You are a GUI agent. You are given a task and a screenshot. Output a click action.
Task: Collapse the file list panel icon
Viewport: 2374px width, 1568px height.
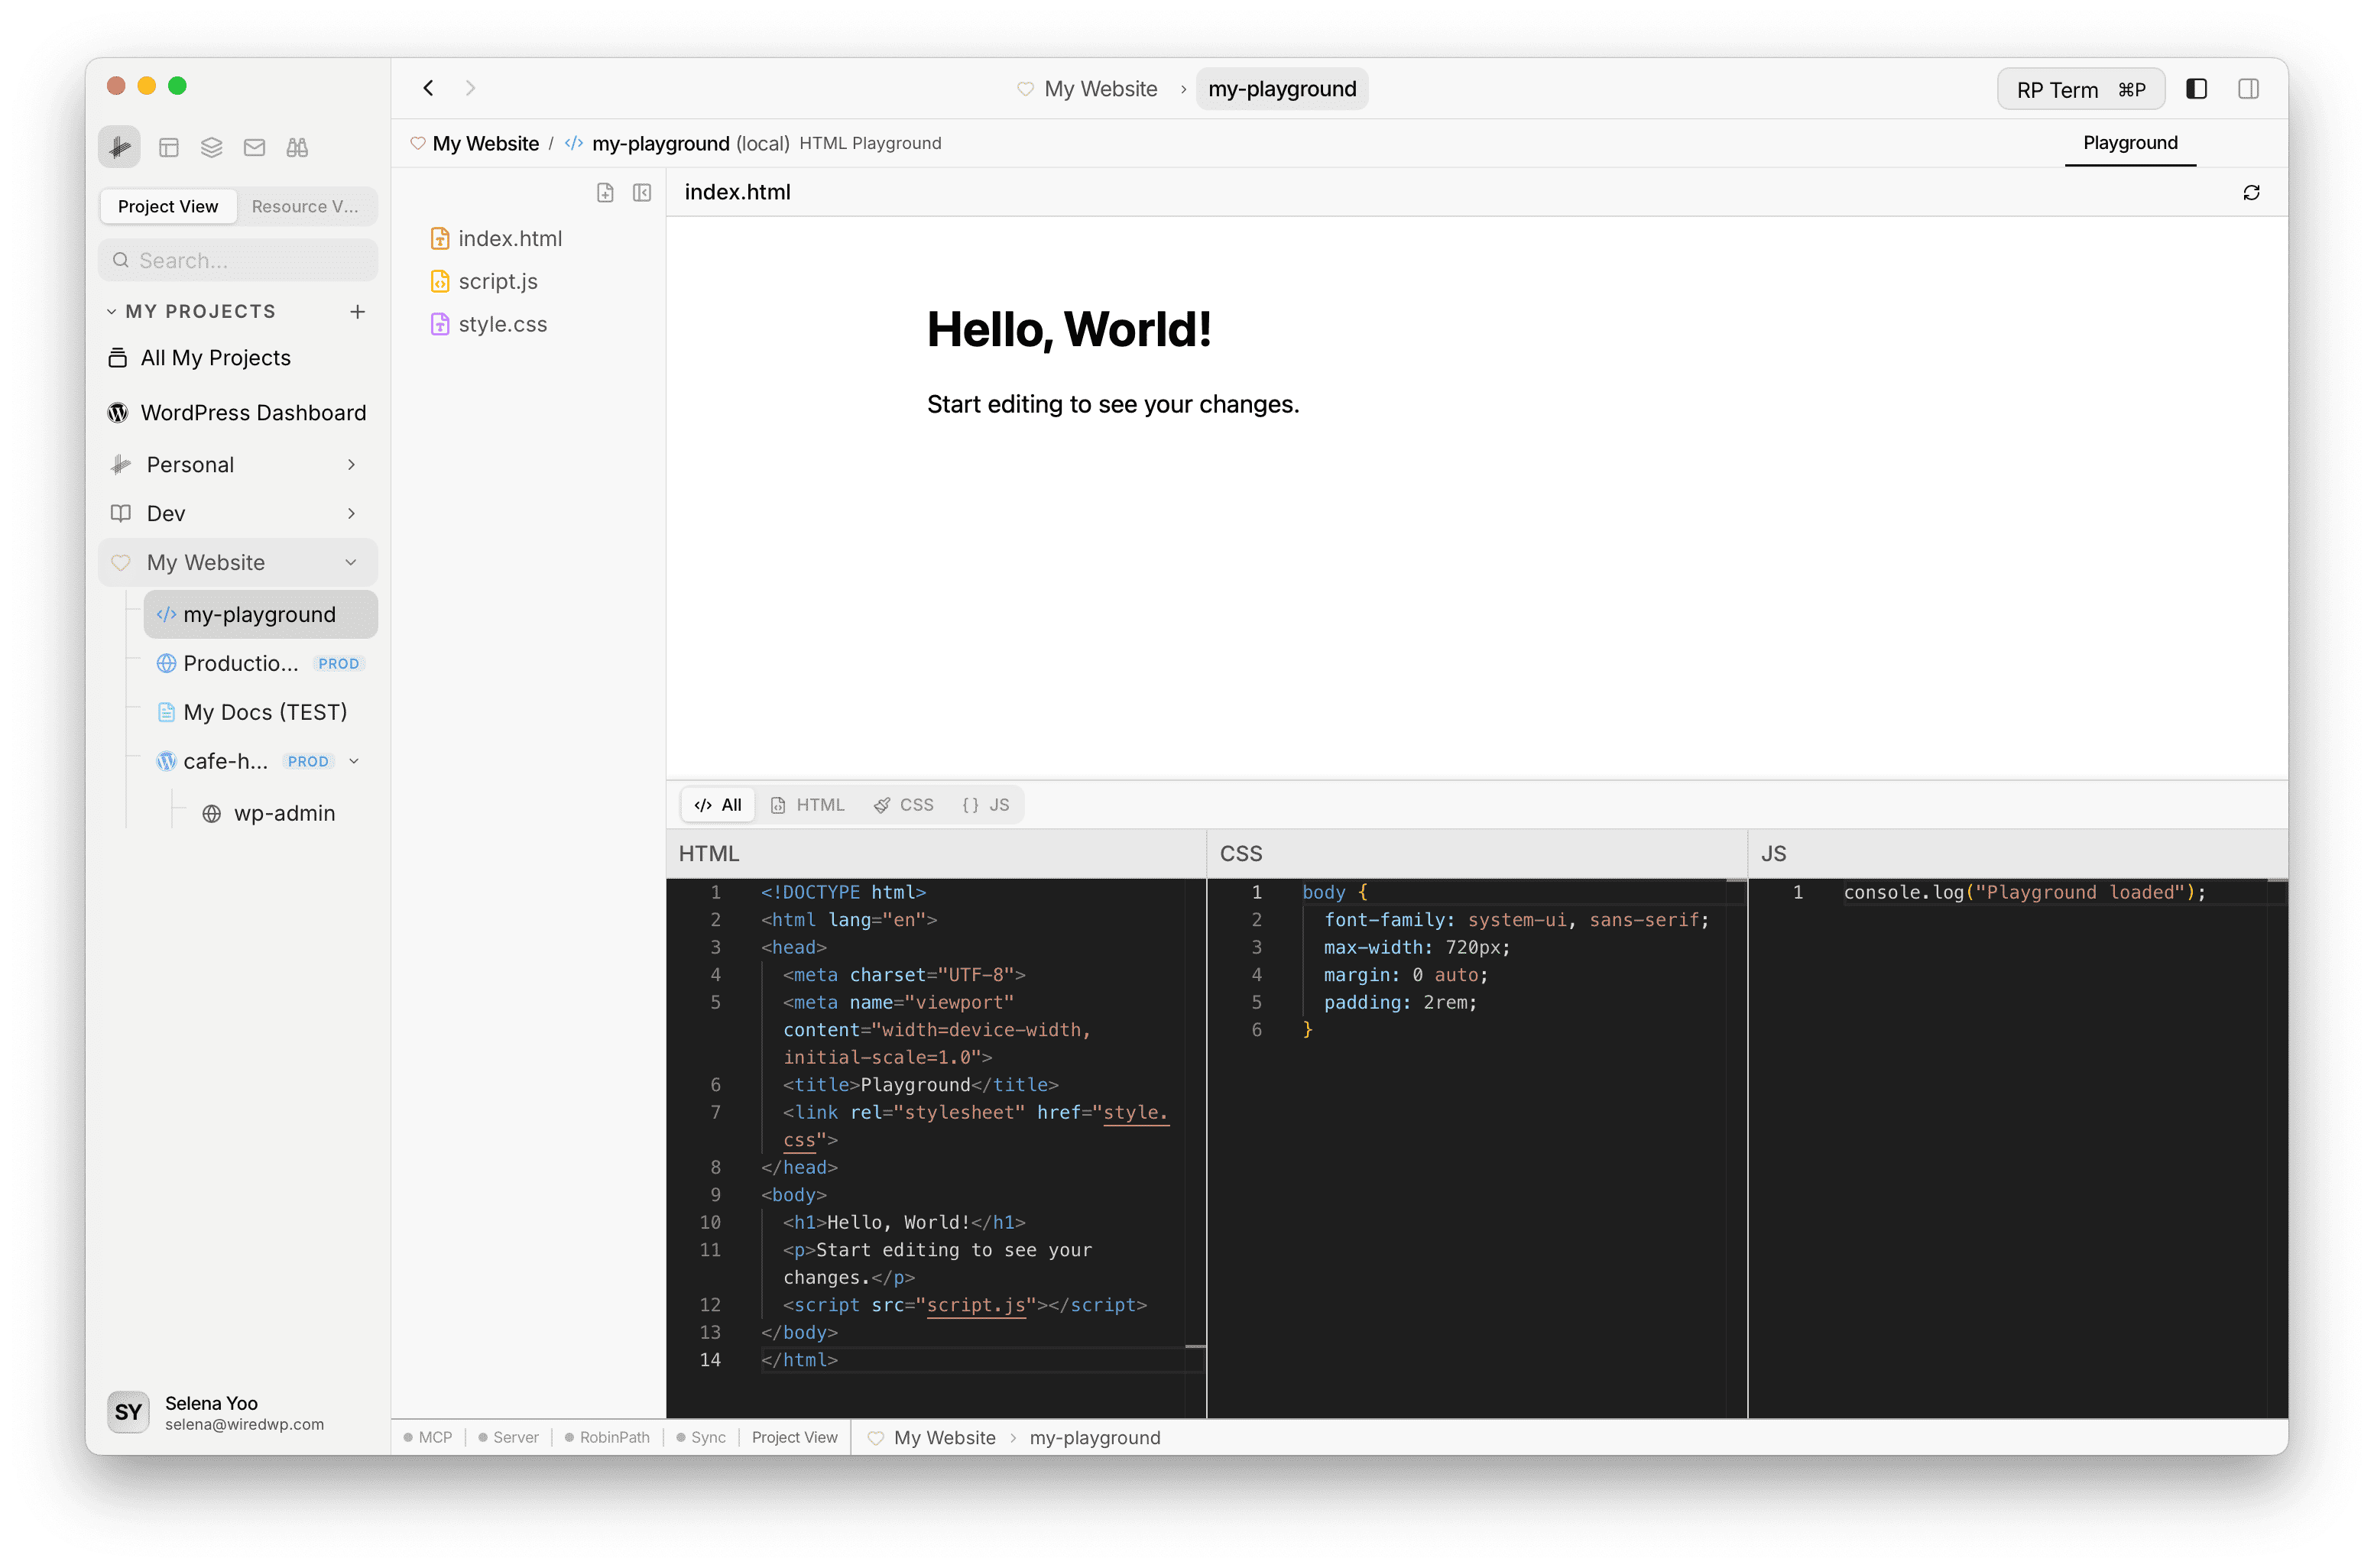pos(642,192)
